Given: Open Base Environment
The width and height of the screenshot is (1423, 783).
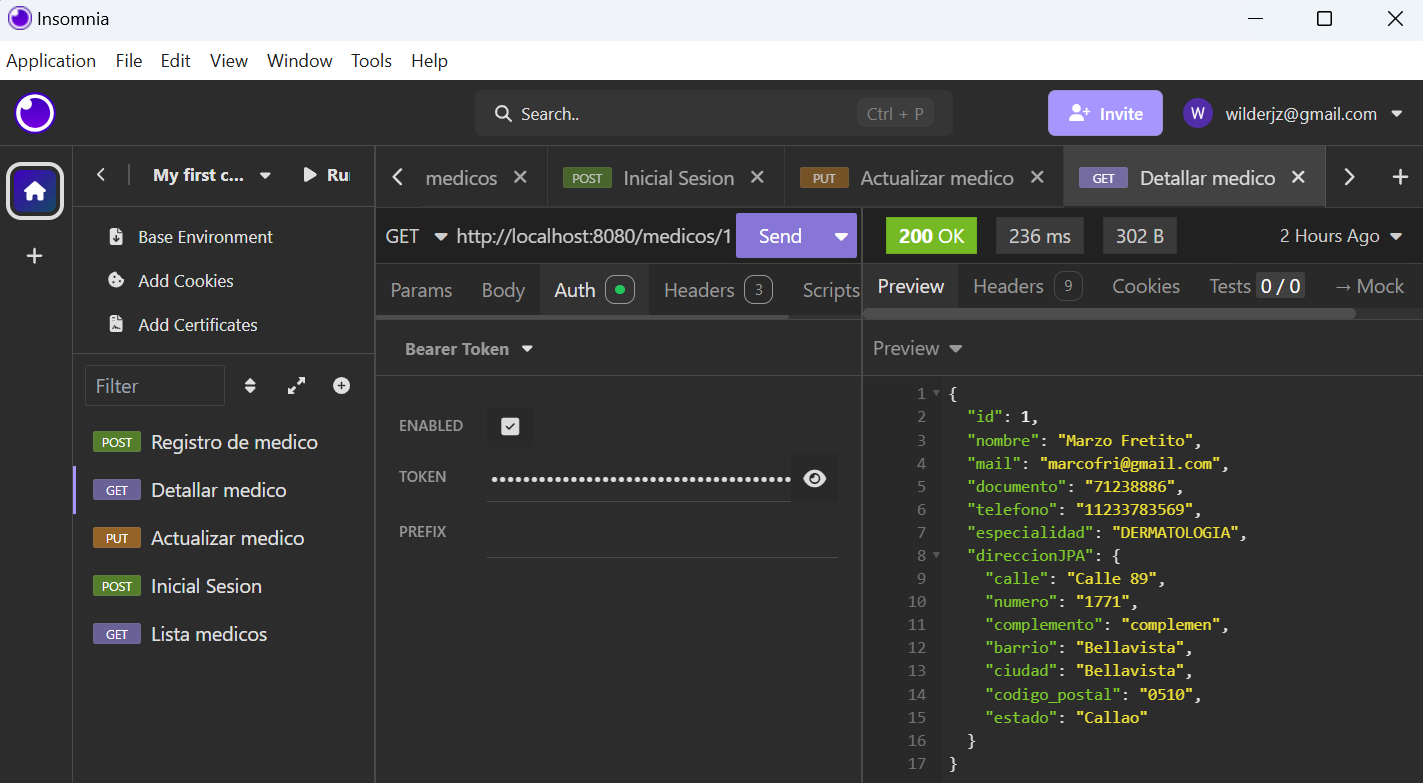Looking at the screenshot, I should 190,237.
